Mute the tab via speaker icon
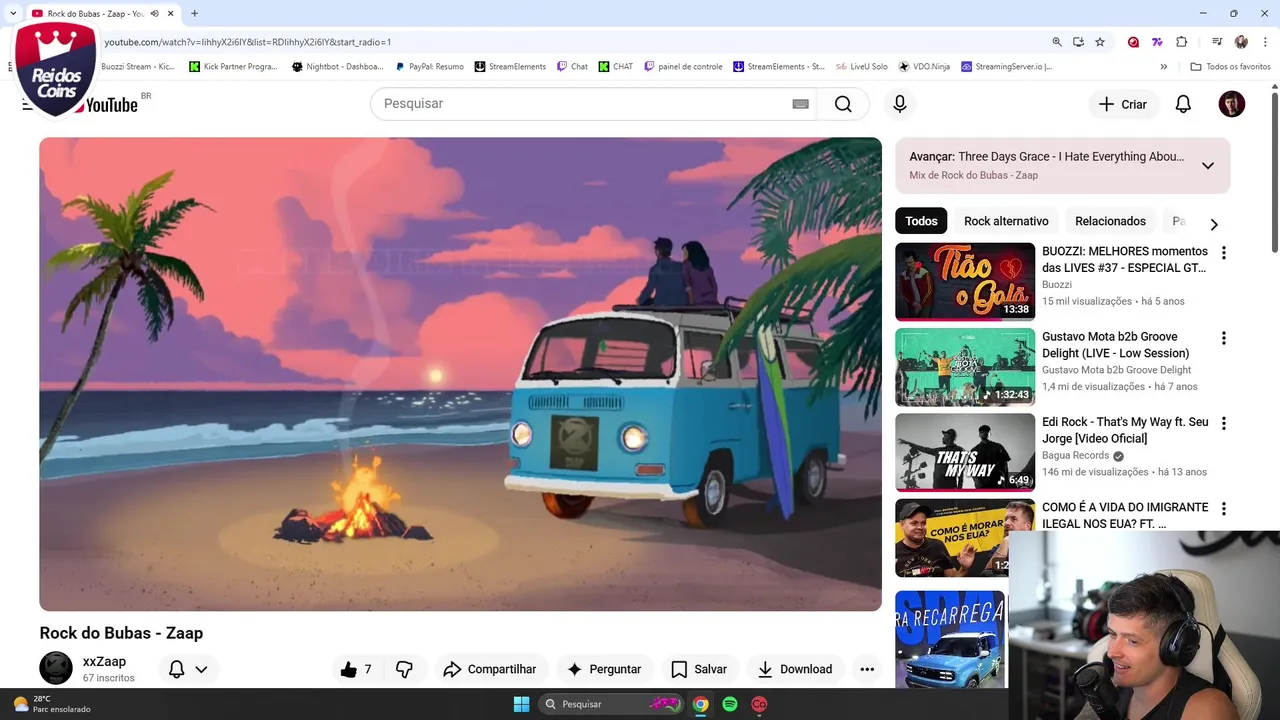The image size is (1280, 720). point(154,13)
